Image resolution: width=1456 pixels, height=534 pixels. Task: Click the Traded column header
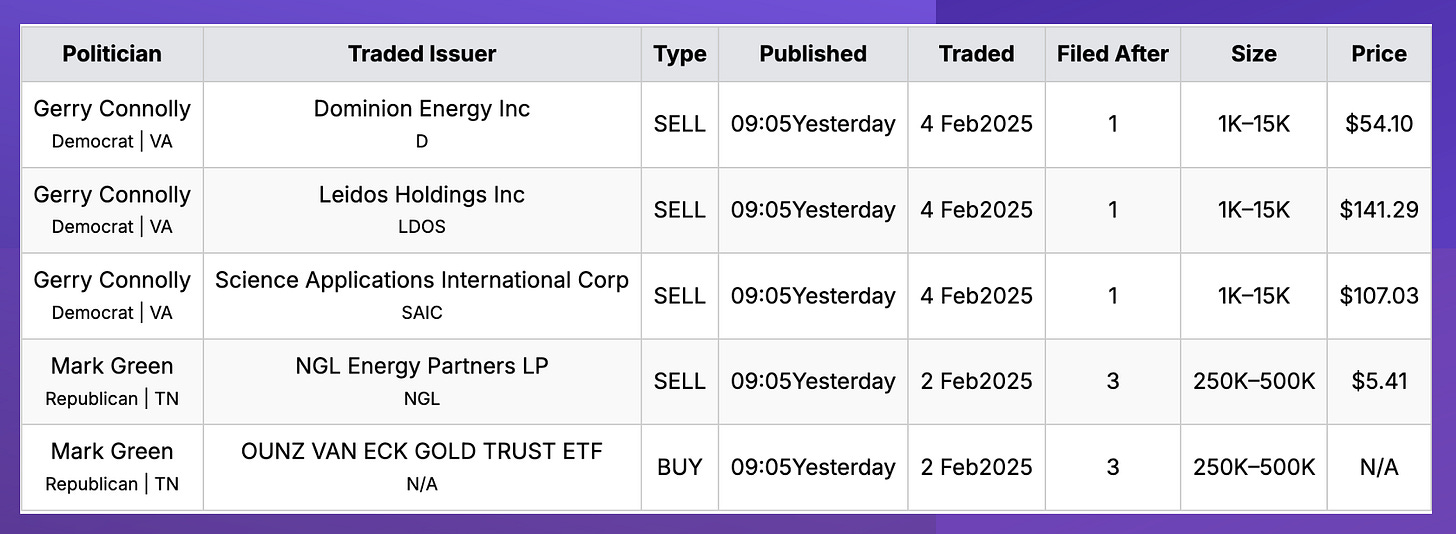[x=977, y=54]
